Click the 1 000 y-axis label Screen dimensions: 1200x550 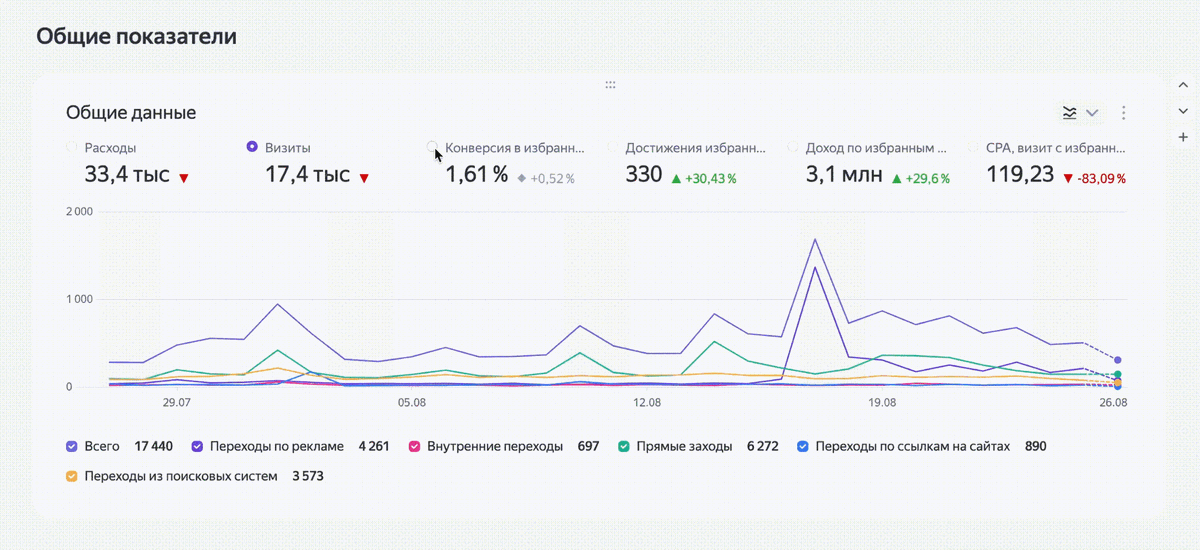click(80, 299)
